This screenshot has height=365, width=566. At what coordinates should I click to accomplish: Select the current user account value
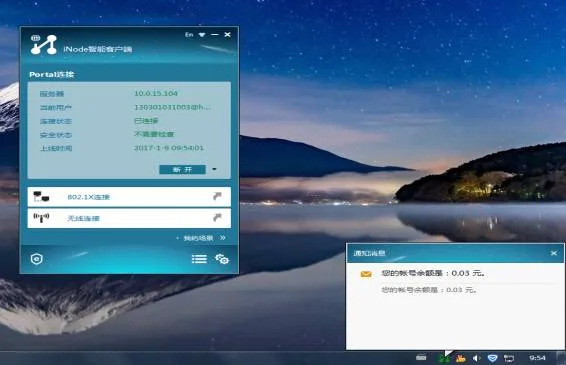pos(172,107)
